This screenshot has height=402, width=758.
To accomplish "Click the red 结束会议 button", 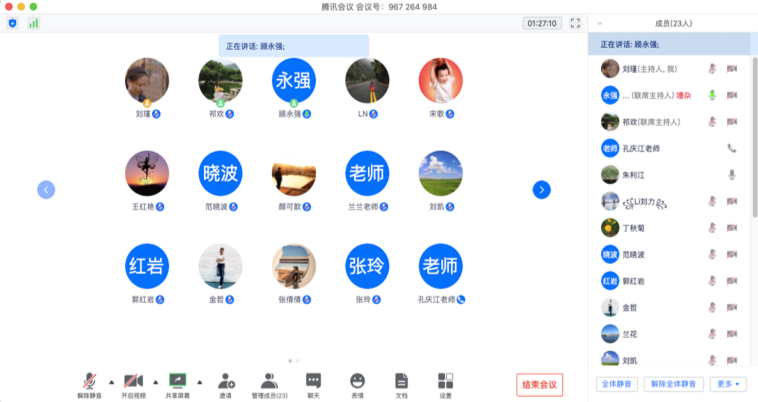I will [x=540, y=384].
